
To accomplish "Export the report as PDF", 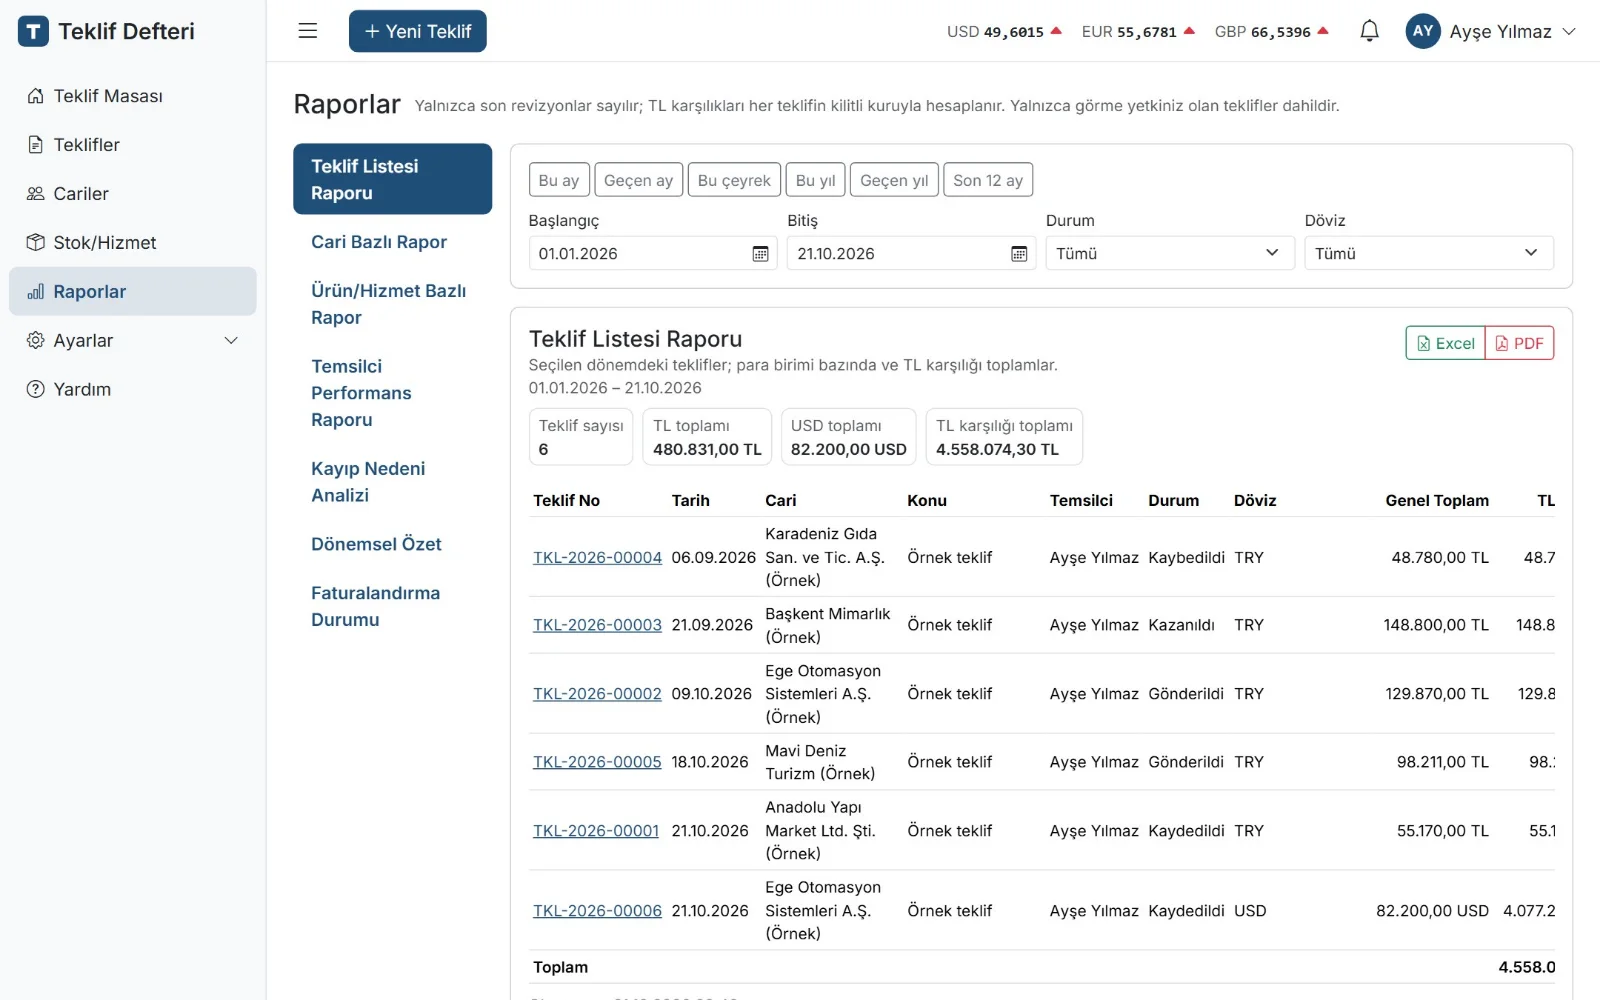I will pos(1519,343).
